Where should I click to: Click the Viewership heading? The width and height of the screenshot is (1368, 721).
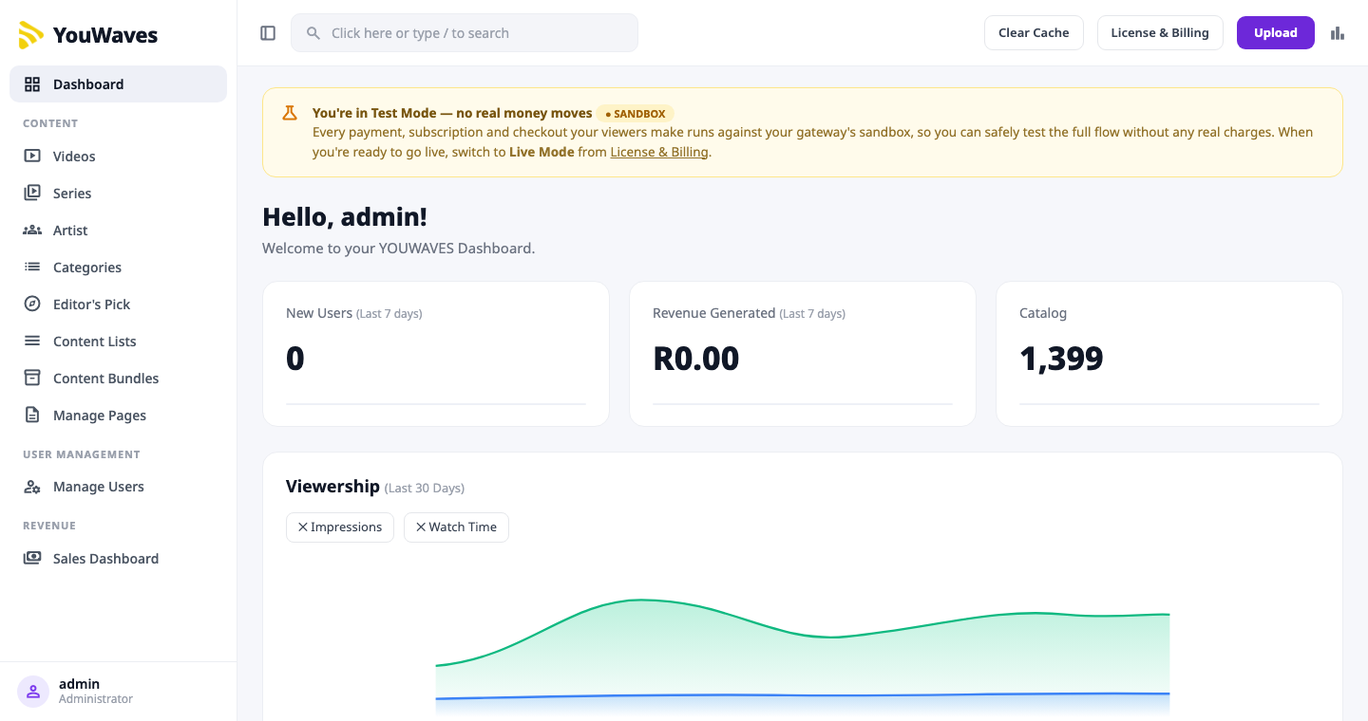(x=333, y=487)
